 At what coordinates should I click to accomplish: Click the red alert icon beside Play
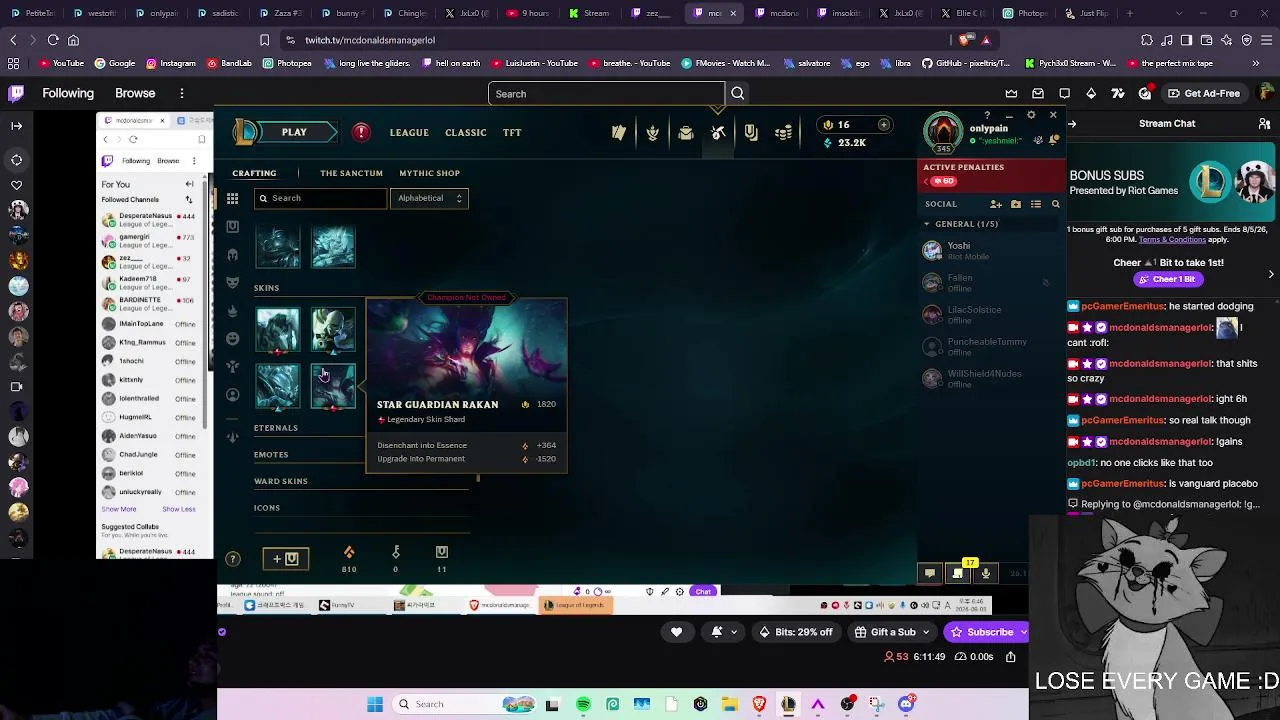point(361,132)
